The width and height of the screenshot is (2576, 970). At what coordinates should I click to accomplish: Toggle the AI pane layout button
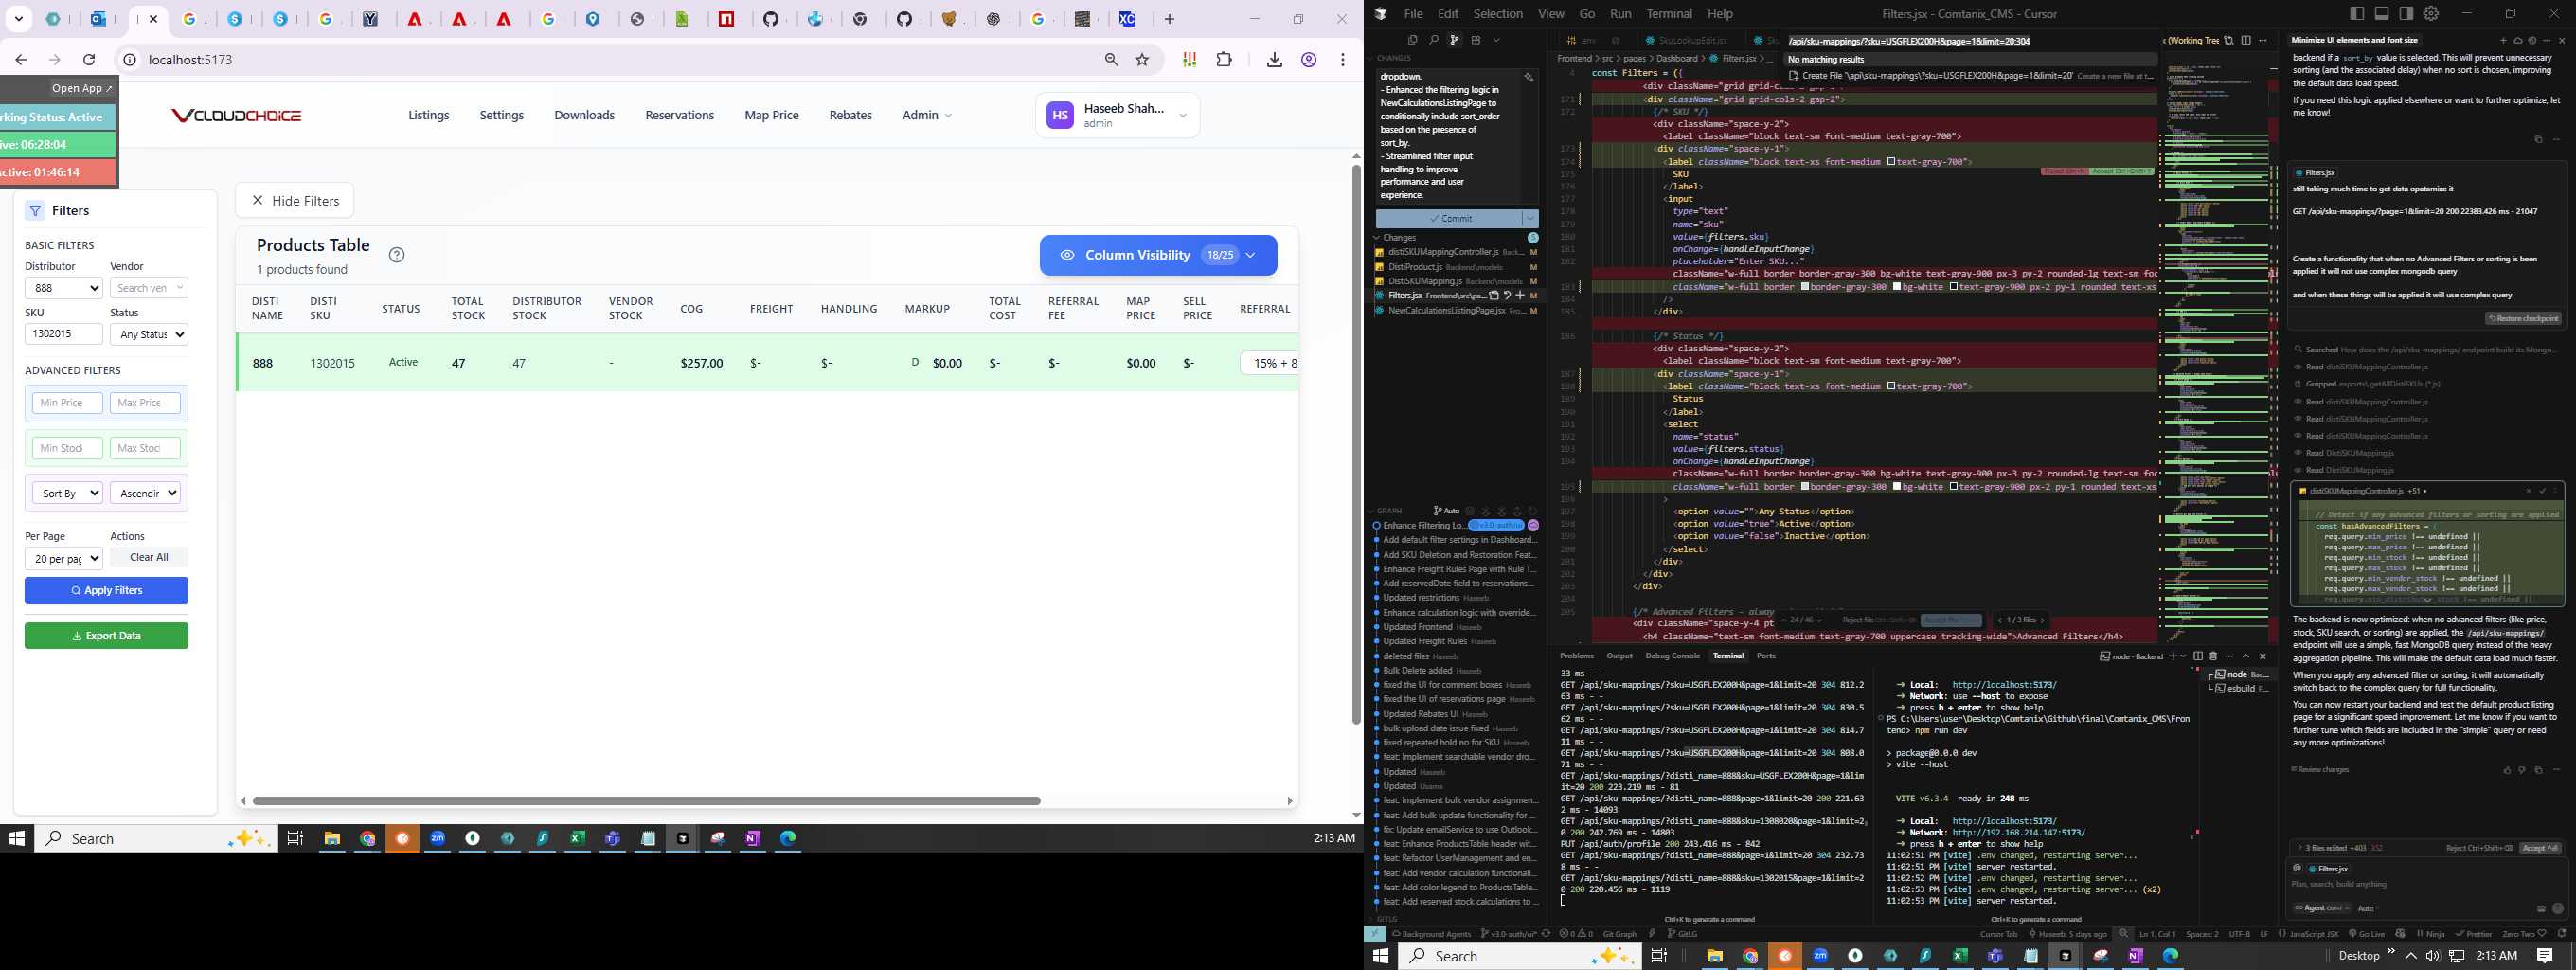tap(2406, 13)
